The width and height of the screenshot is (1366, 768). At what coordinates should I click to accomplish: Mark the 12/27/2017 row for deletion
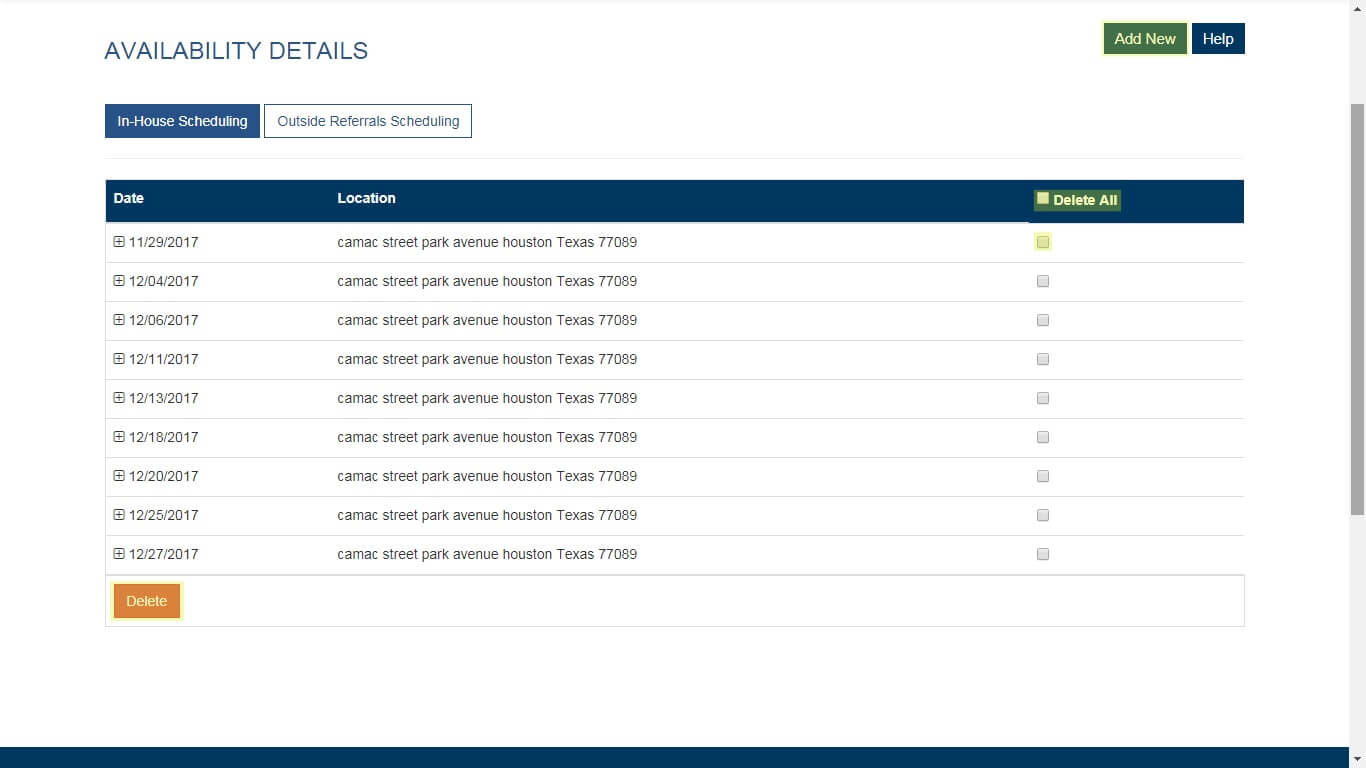(1043, 554)
